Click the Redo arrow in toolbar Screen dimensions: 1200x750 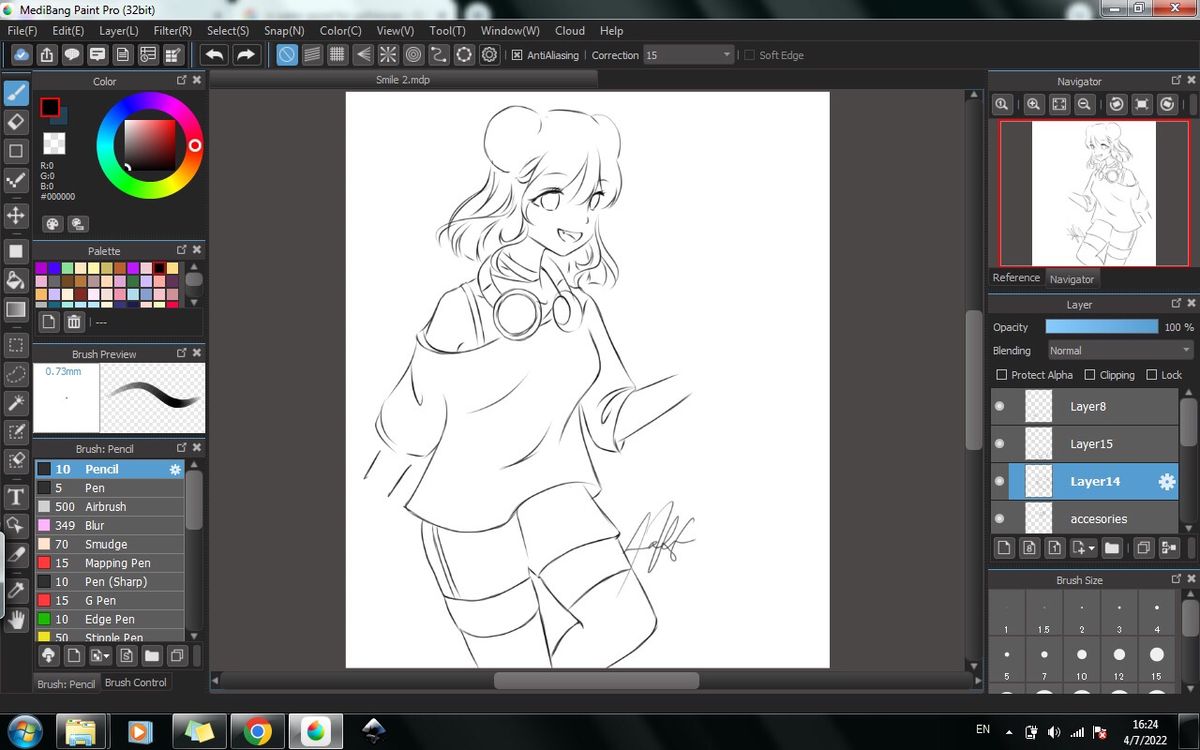(246, 55)
